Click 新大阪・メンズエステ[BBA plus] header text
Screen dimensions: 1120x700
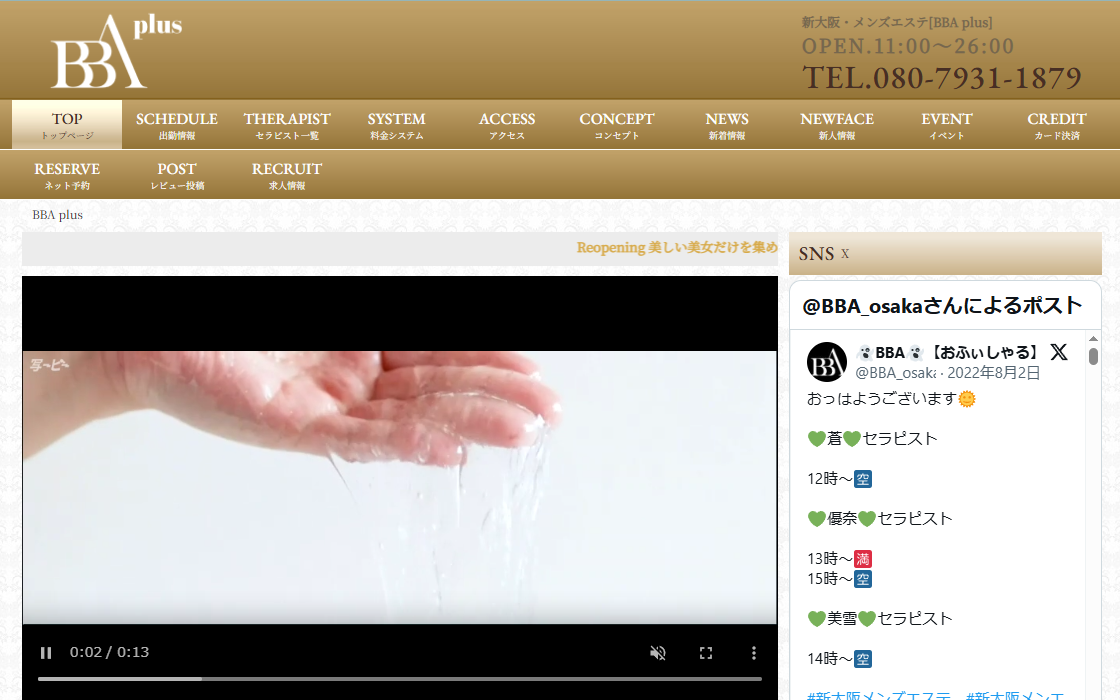pos(897,22)
